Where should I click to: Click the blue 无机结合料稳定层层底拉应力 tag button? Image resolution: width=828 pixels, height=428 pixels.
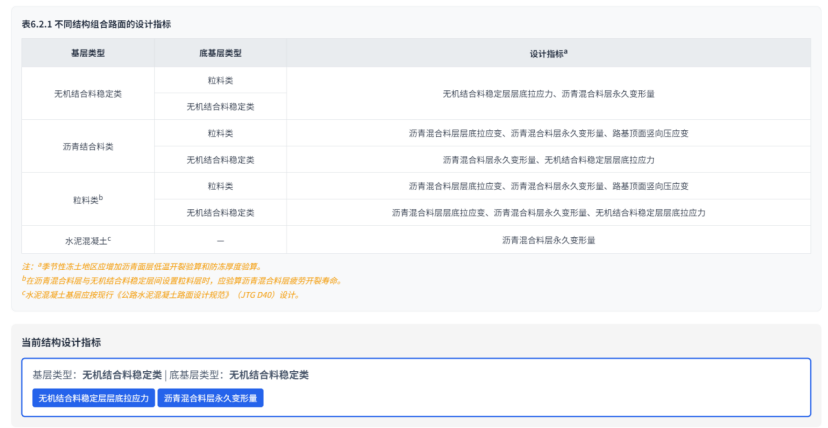pos(93,398)
